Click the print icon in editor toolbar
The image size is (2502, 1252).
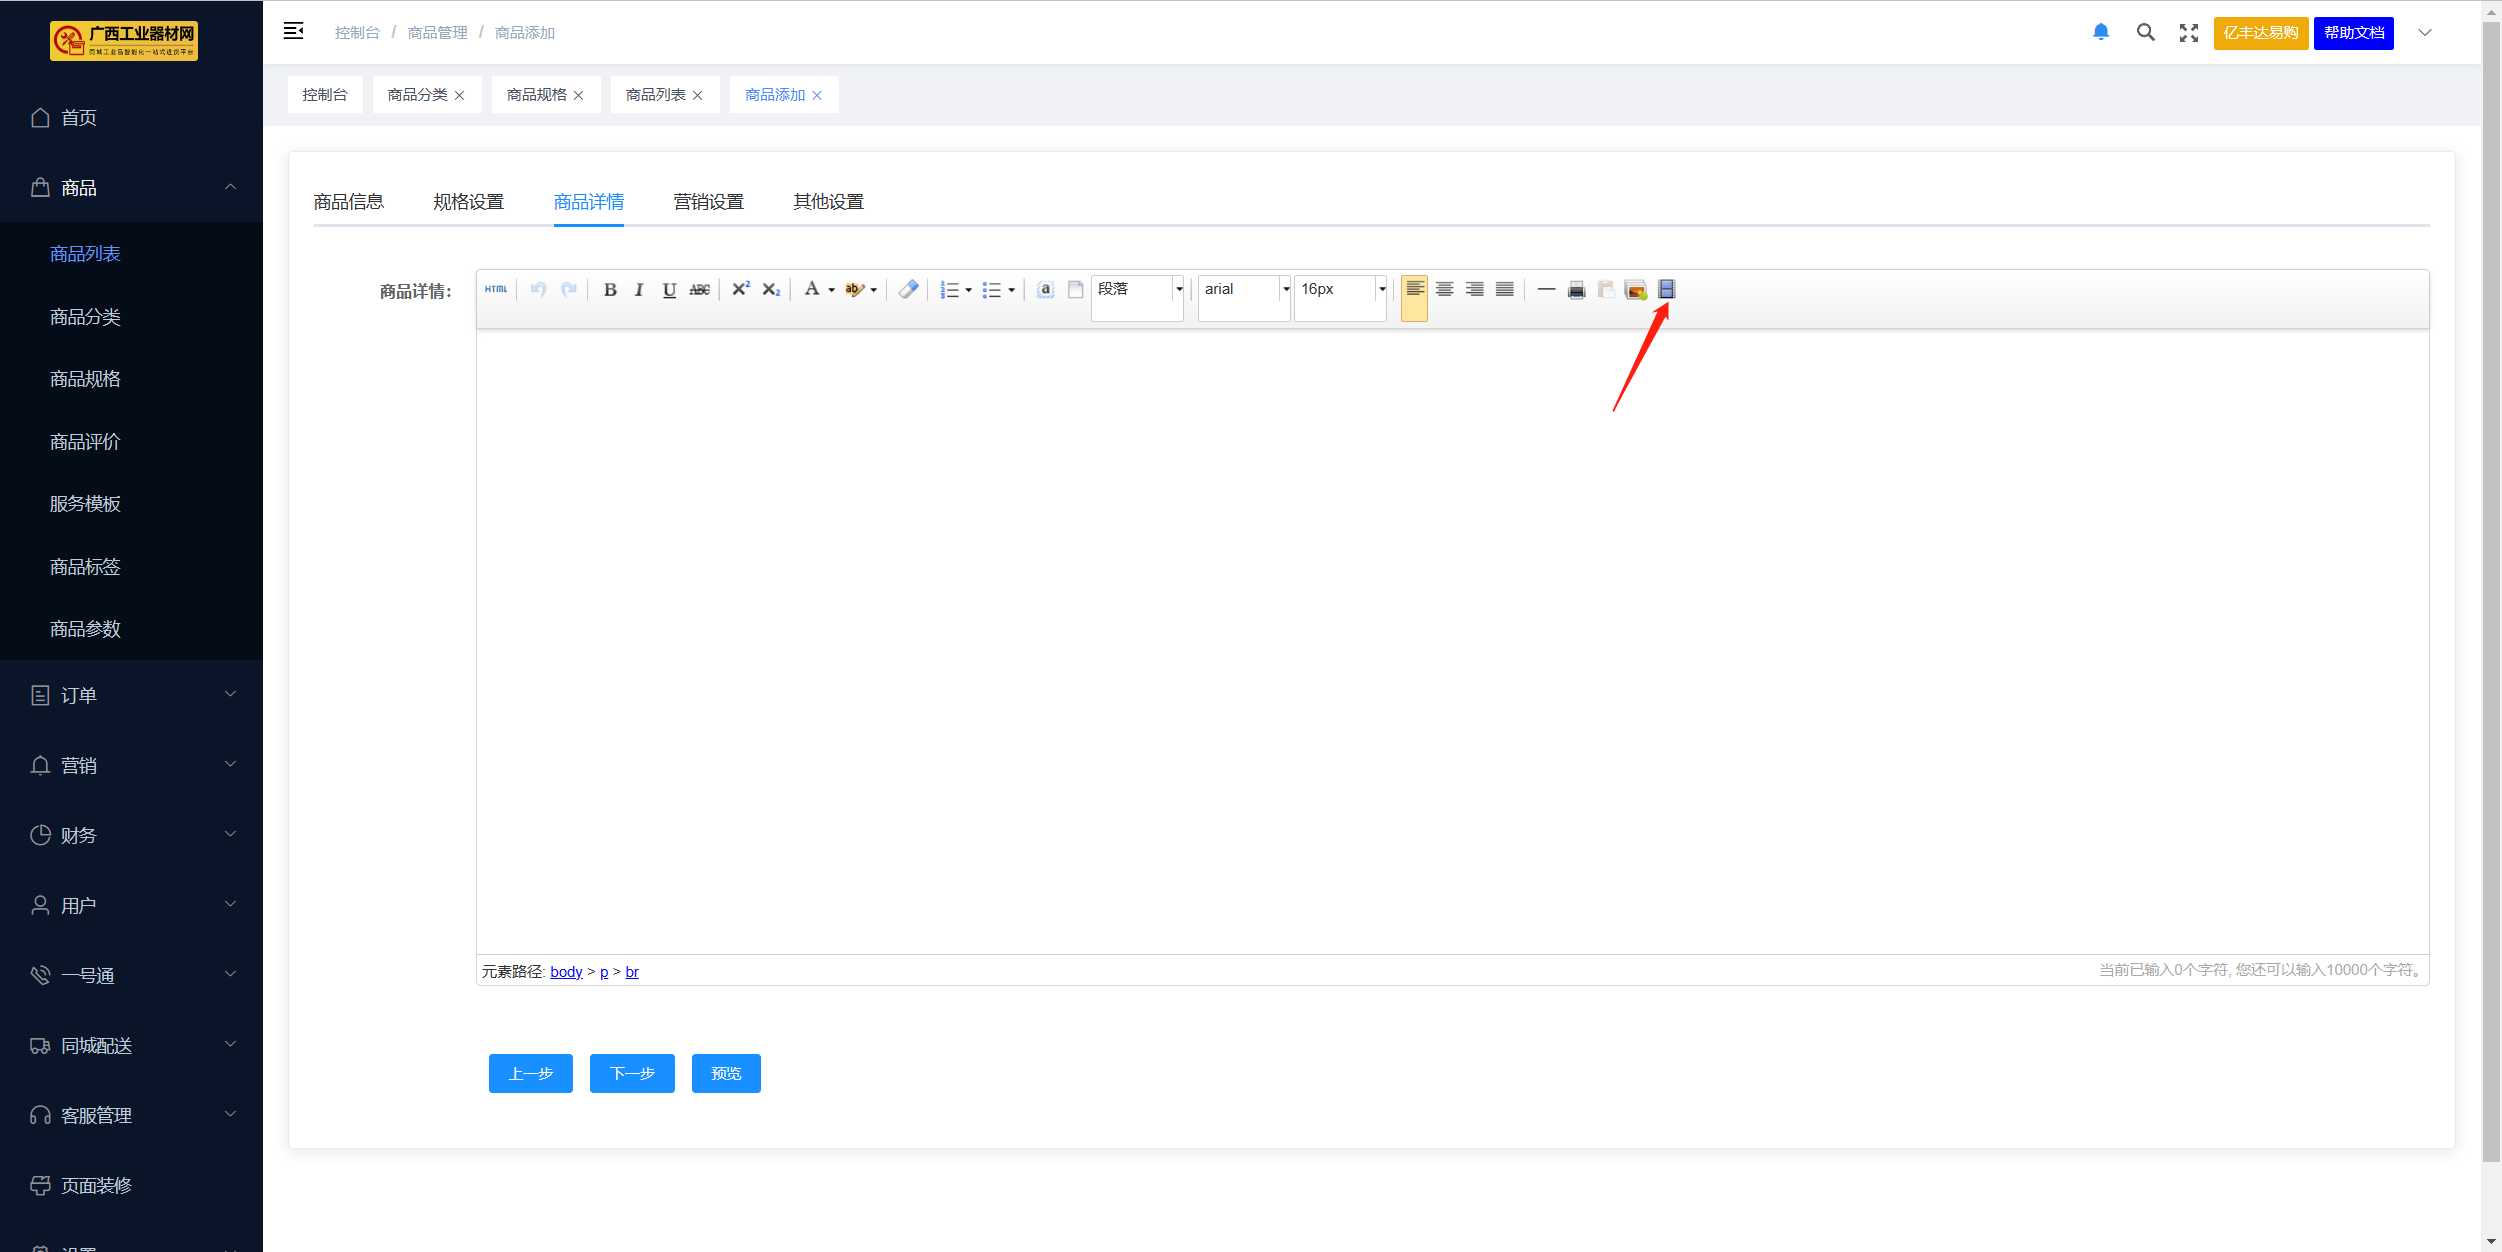click(1576, 290)
